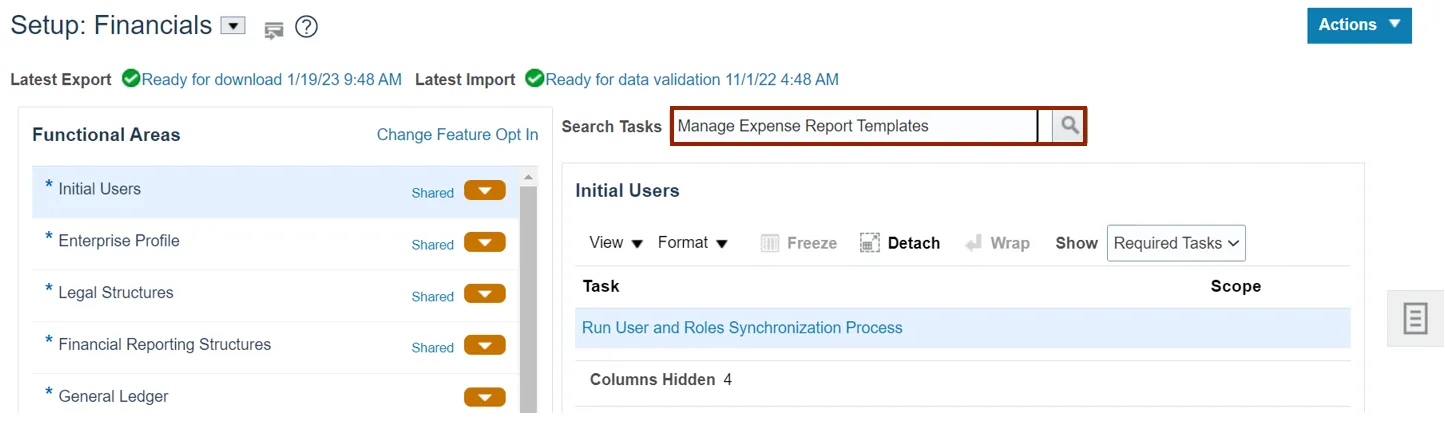The width and height of the screenshot is (1445, 421).
Task: Open the Setup Financials title dropdown
Action: pos(232,26)
